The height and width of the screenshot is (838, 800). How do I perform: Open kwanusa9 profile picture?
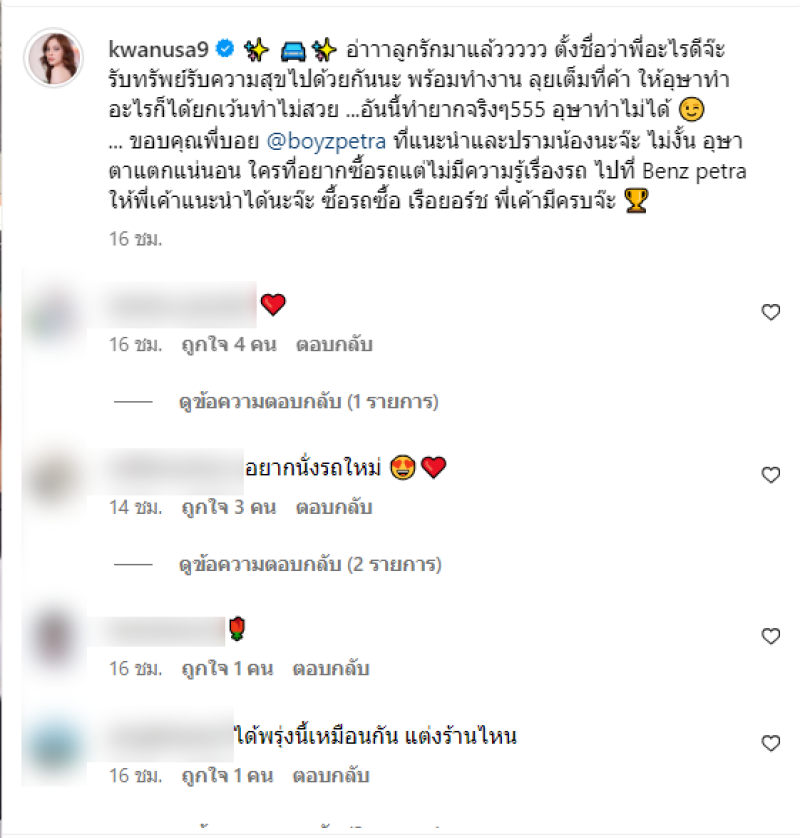[54, 58]
